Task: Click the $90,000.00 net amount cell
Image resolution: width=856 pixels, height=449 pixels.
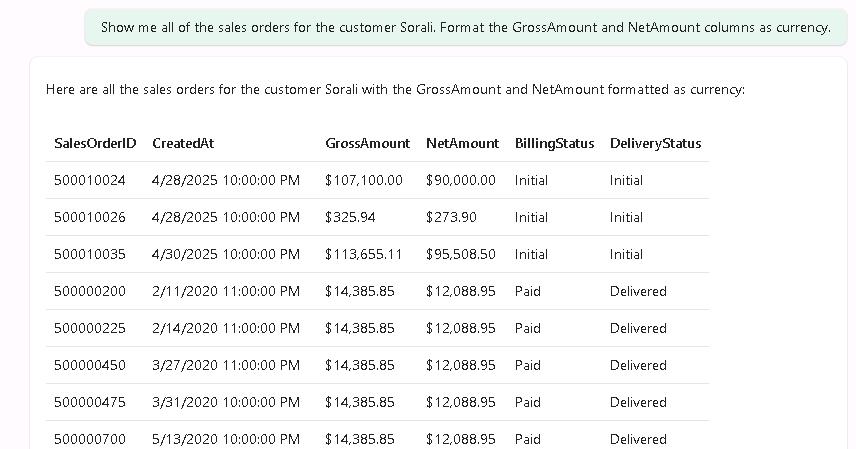Action: [x=460, y=180]
